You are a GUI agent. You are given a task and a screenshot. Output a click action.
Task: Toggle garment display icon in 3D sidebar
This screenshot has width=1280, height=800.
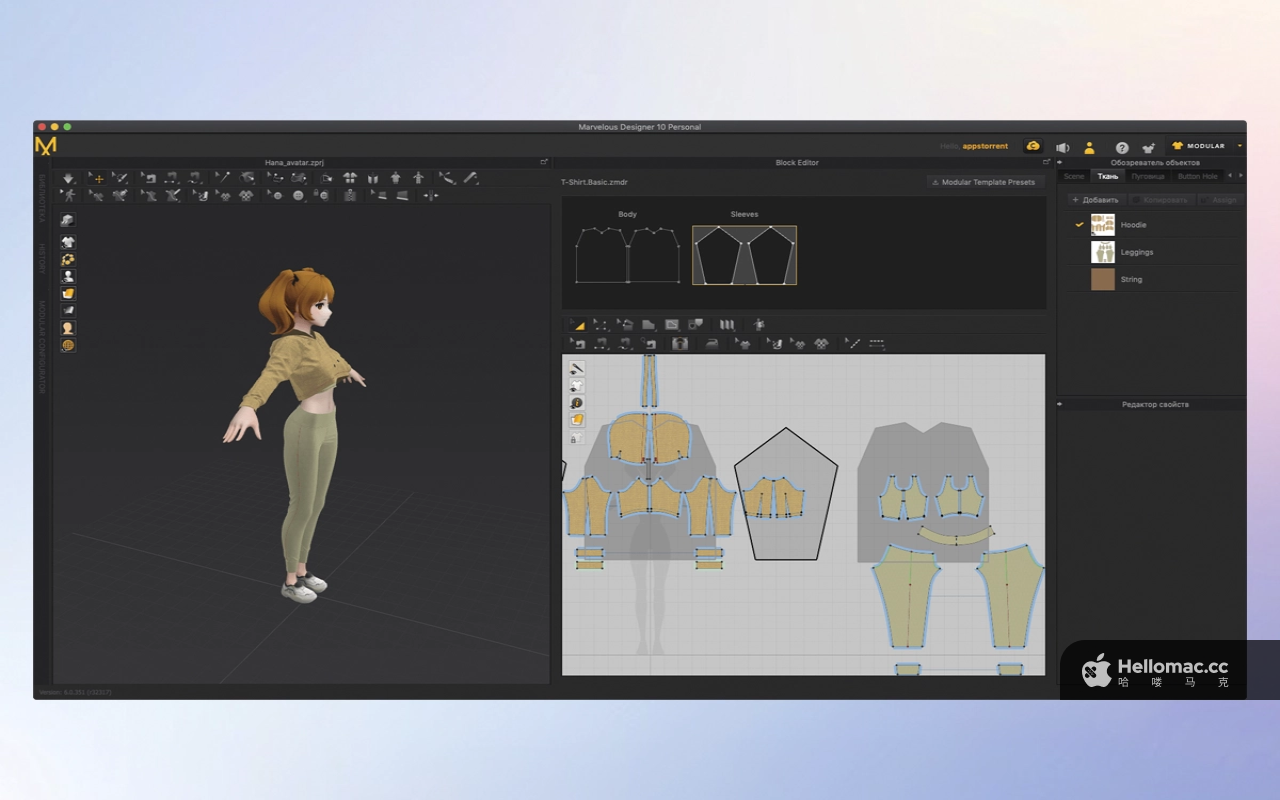pyautogui.click(x=68, y=242)
